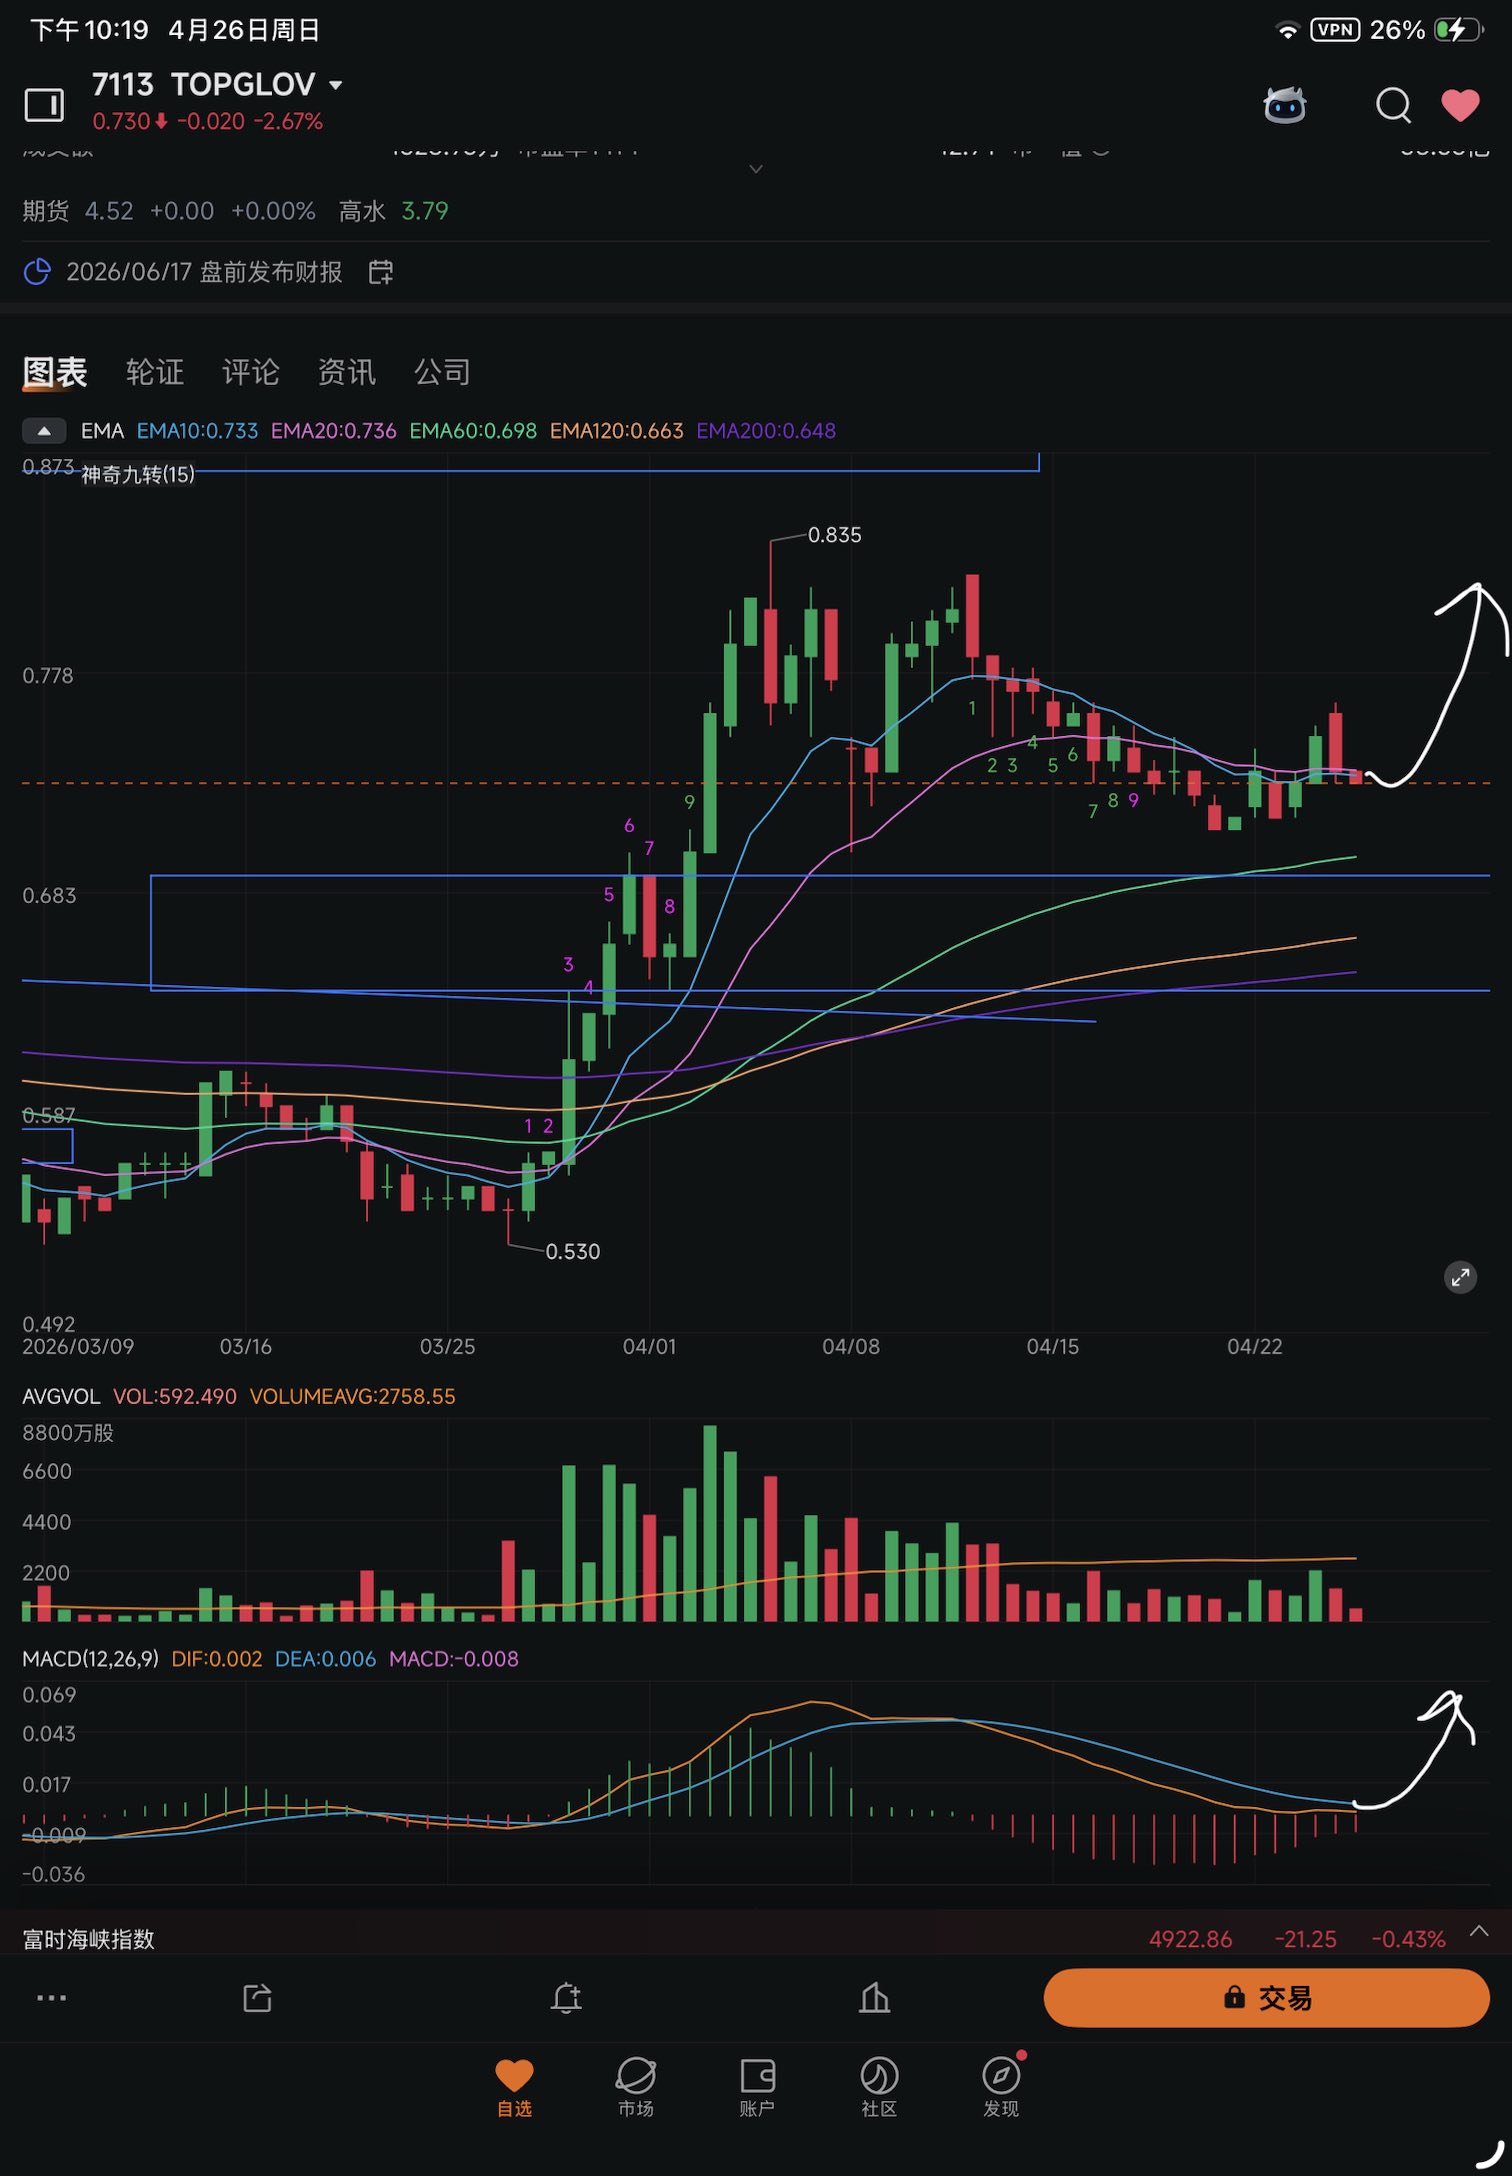Select the EMA60:0.698 legend value

coord(473,431)
